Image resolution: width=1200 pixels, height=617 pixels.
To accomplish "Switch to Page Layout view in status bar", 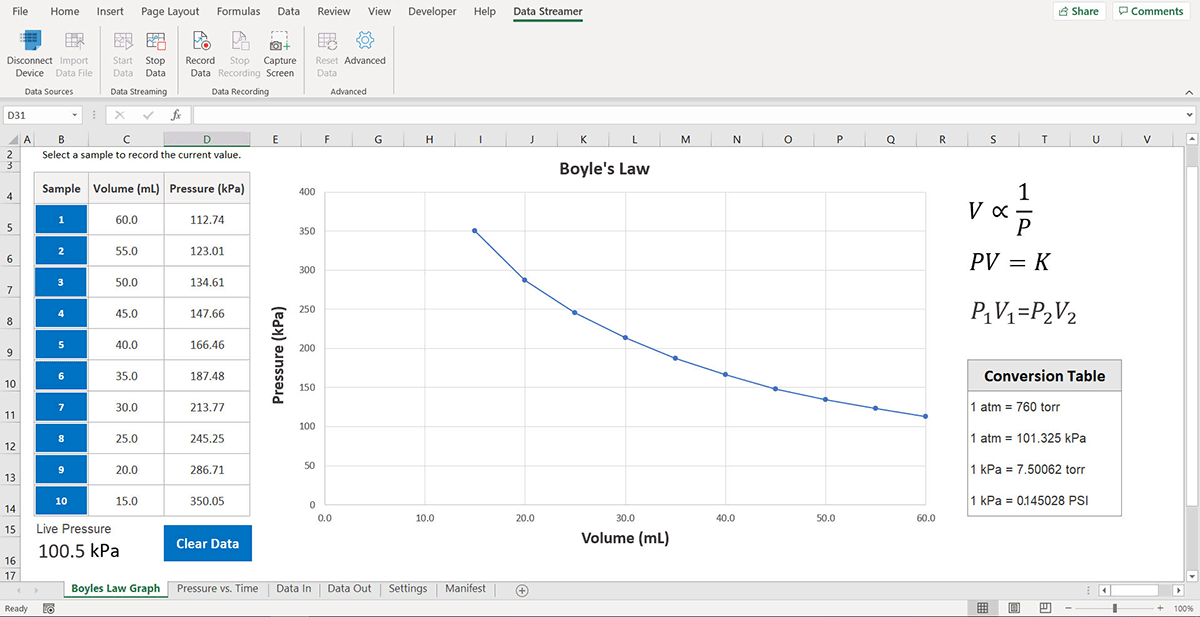I will pyautogui.click(x=1014, y=608).
